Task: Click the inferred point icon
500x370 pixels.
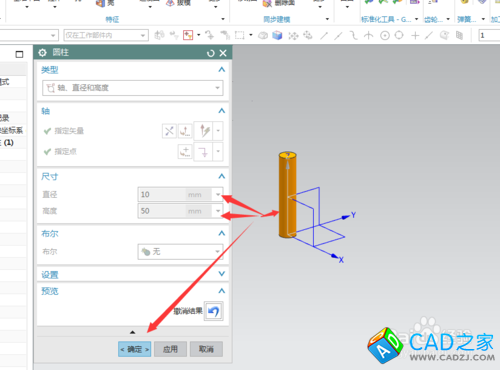Action: click(203, 152)
